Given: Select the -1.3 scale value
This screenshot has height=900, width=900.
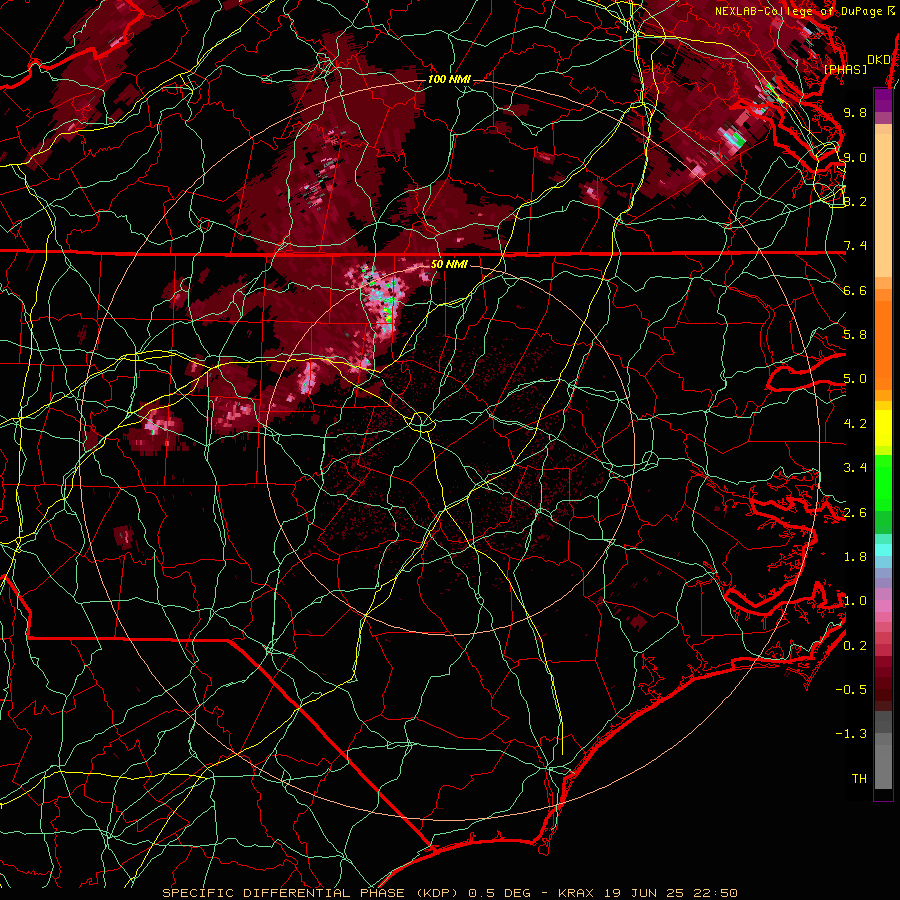Looking at the screenshot, I should (x=851, y=734).
